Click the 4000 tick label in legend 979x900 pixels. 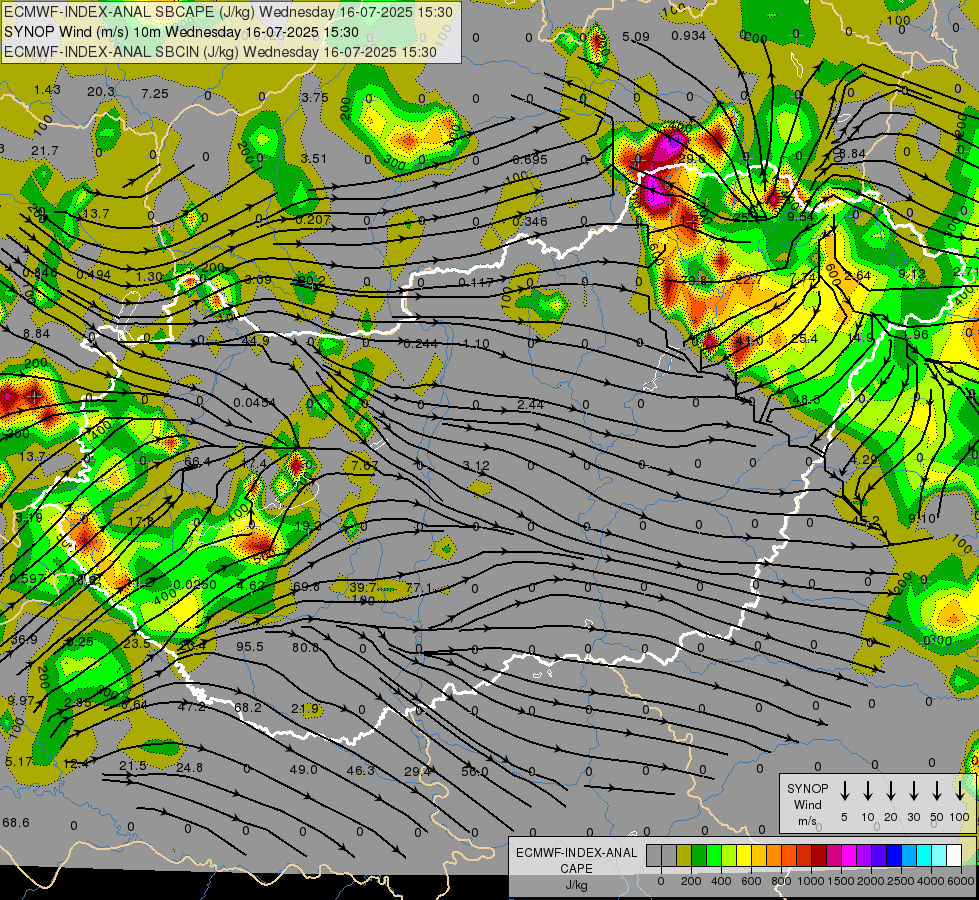pyautogui.click(x=932, y=881)
